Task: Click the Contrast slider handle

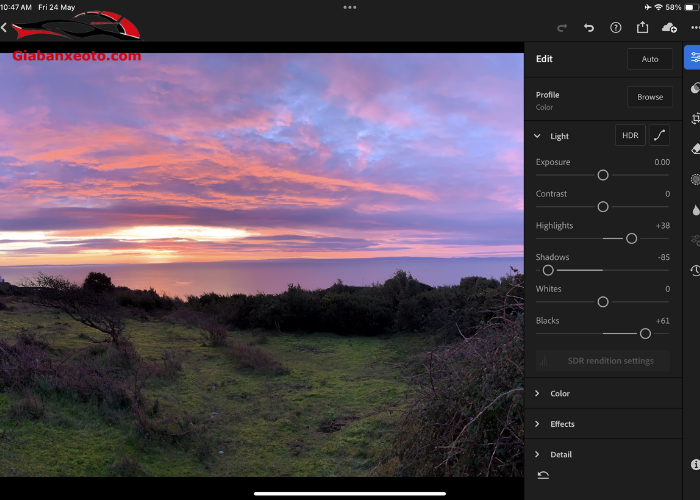Action: point(603,207)
